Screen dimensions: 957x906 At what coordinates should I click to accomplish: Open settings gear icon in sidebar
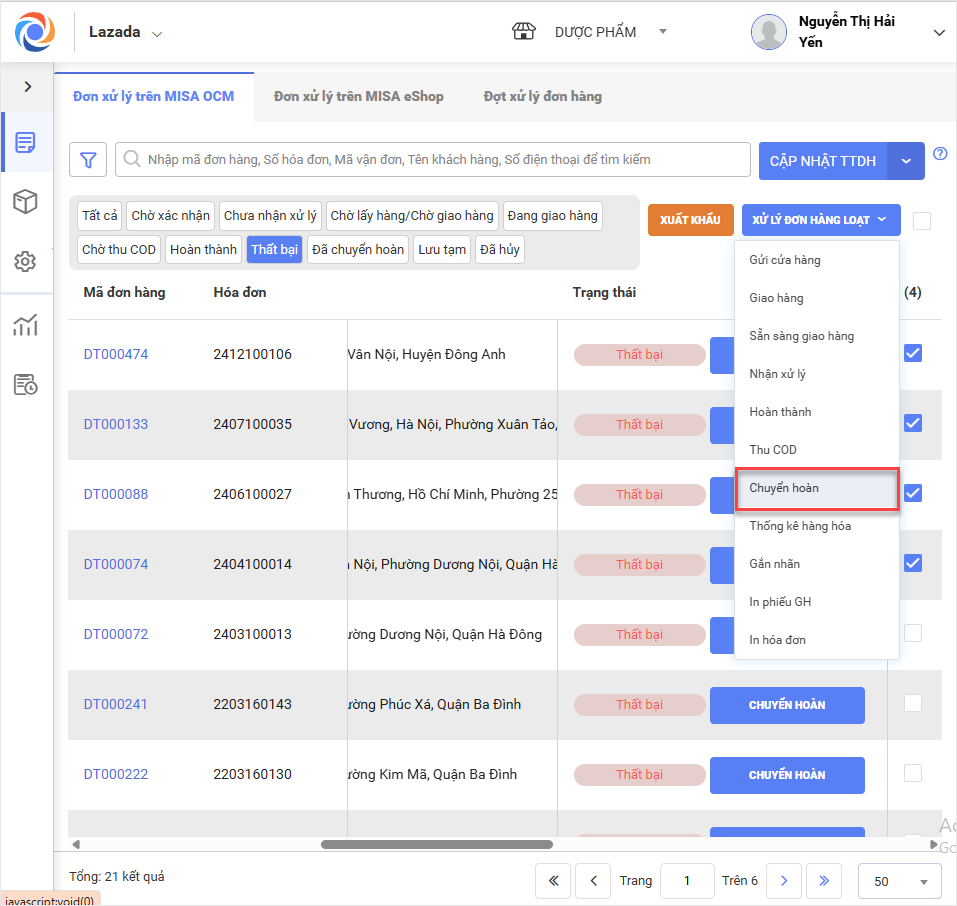pos(26,262)
